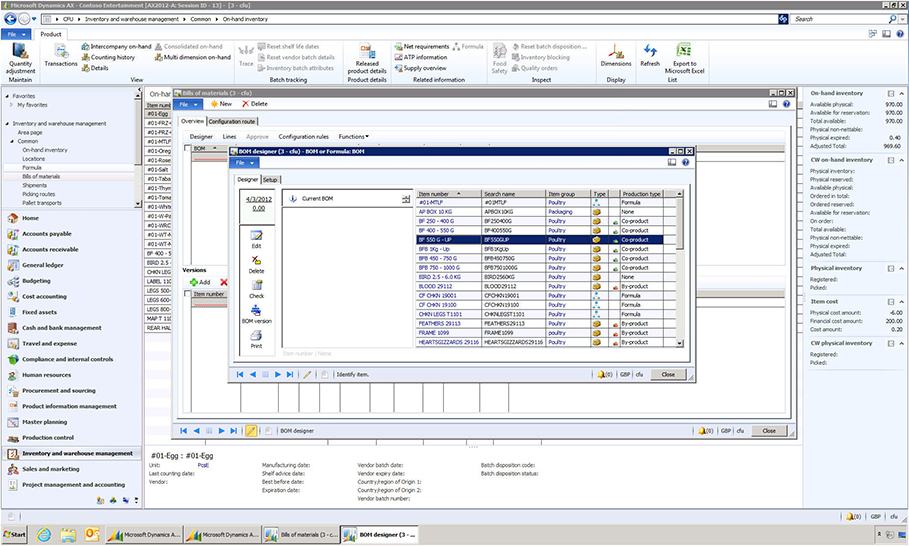The width and height of the screenshot is (909, 546).
Task: Sort by Item number column header
Action: click(x=449, y=194)
